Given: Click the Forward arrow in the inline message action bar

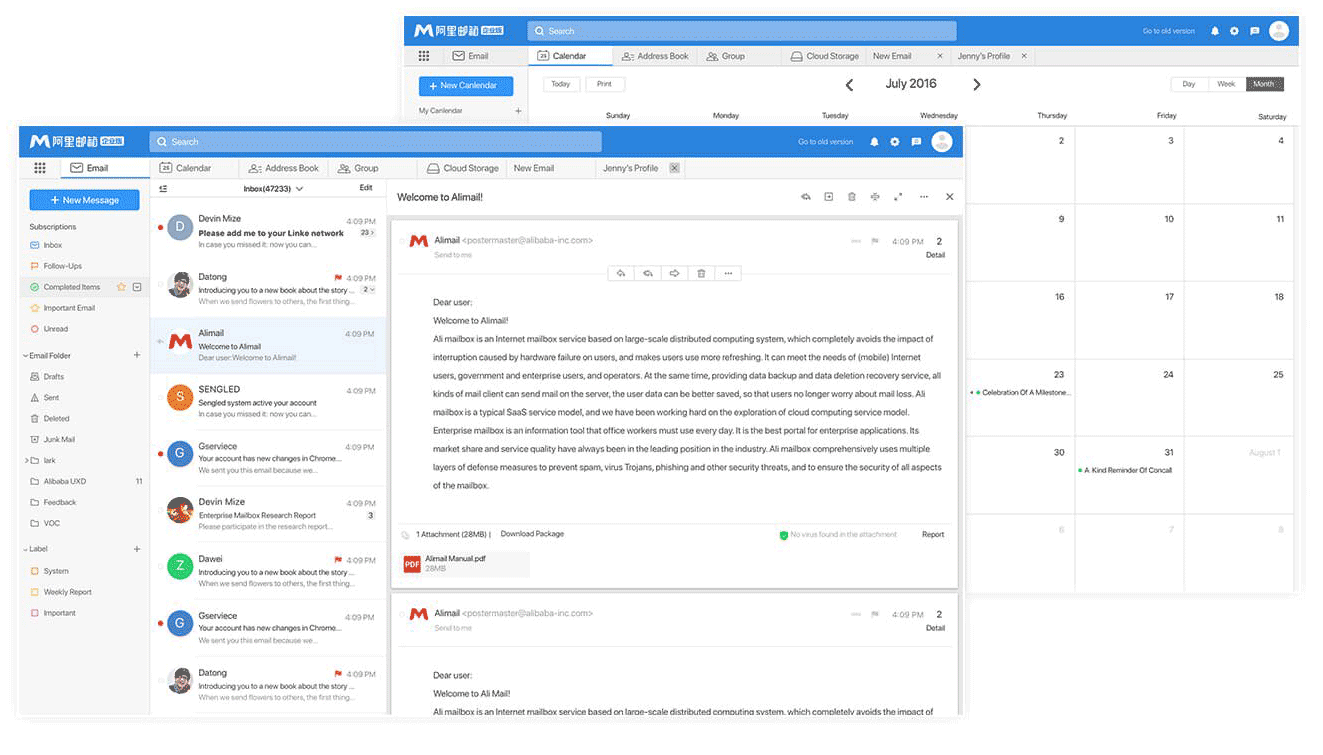Looking at the screenshot, I should (x=675, y=273).
